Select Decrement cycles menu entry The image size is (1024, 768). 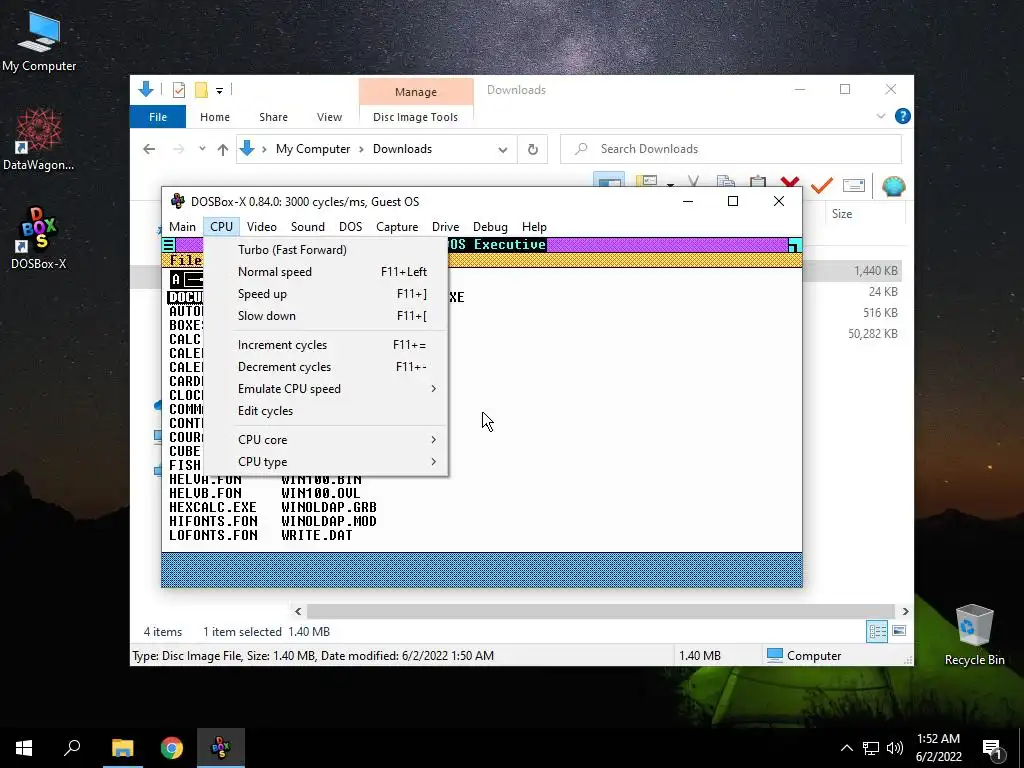point(326,367)
